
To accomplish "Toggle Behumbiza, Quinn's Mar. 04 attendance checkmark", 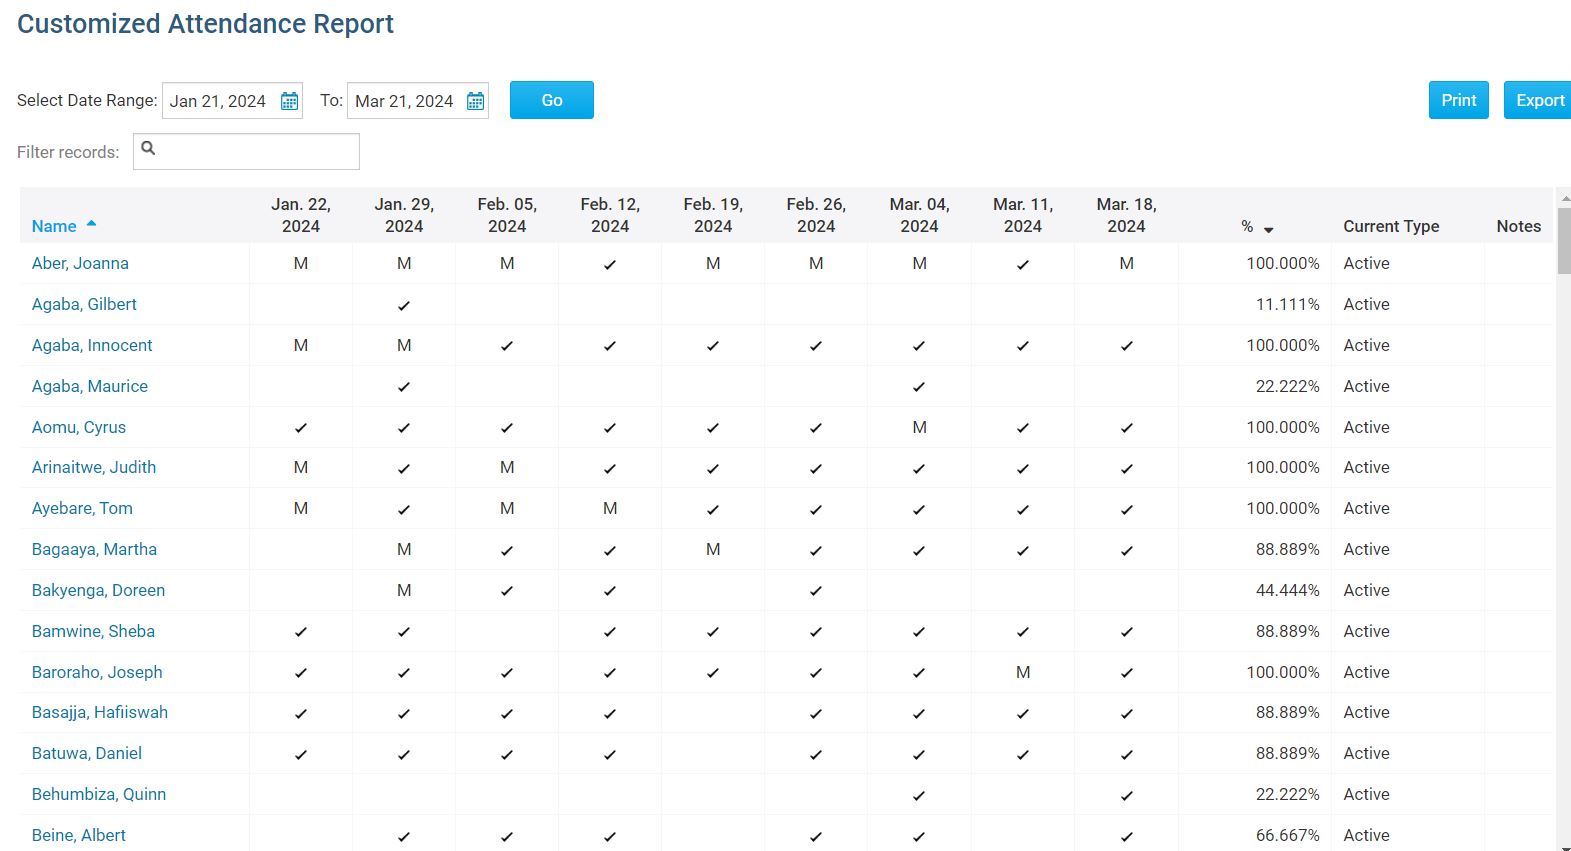I will tap(919, 796).
